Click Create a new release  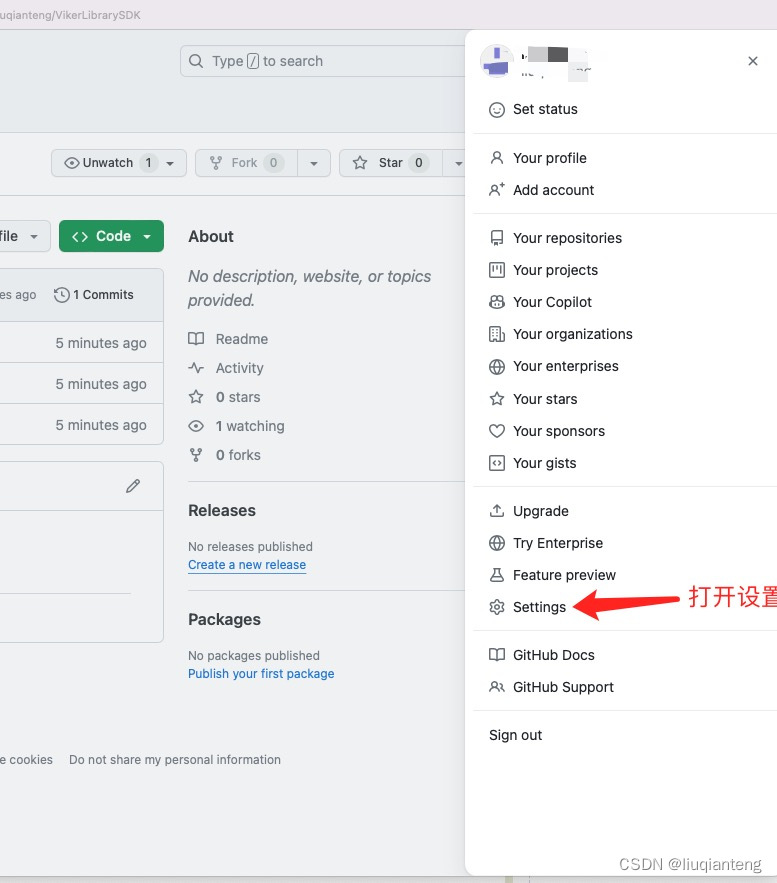(x=247, y=565)
